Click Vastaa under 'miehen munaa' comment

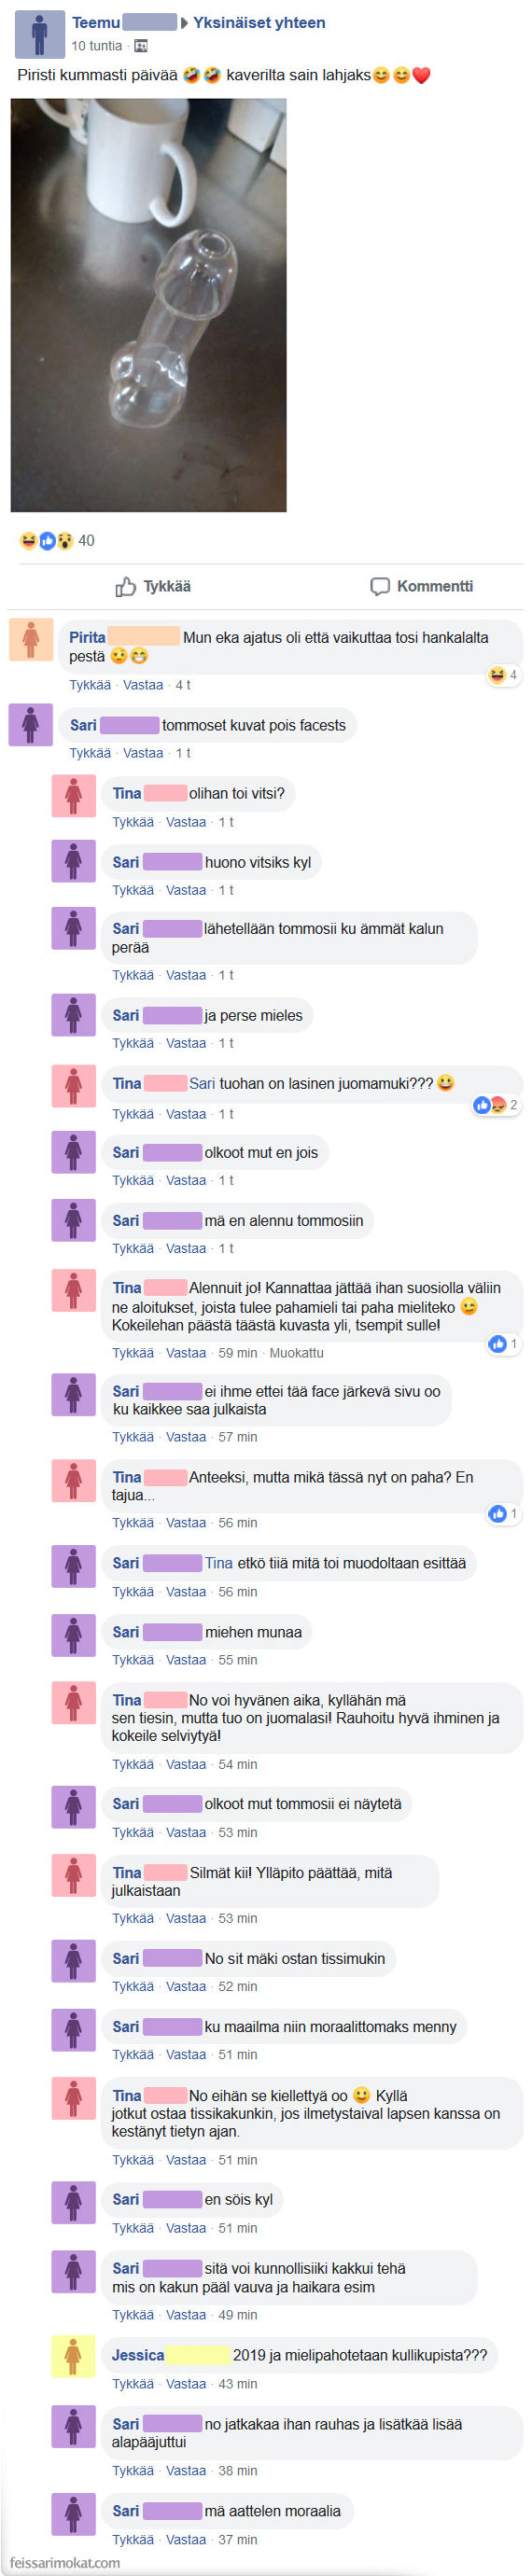(x=186, y=1661)
